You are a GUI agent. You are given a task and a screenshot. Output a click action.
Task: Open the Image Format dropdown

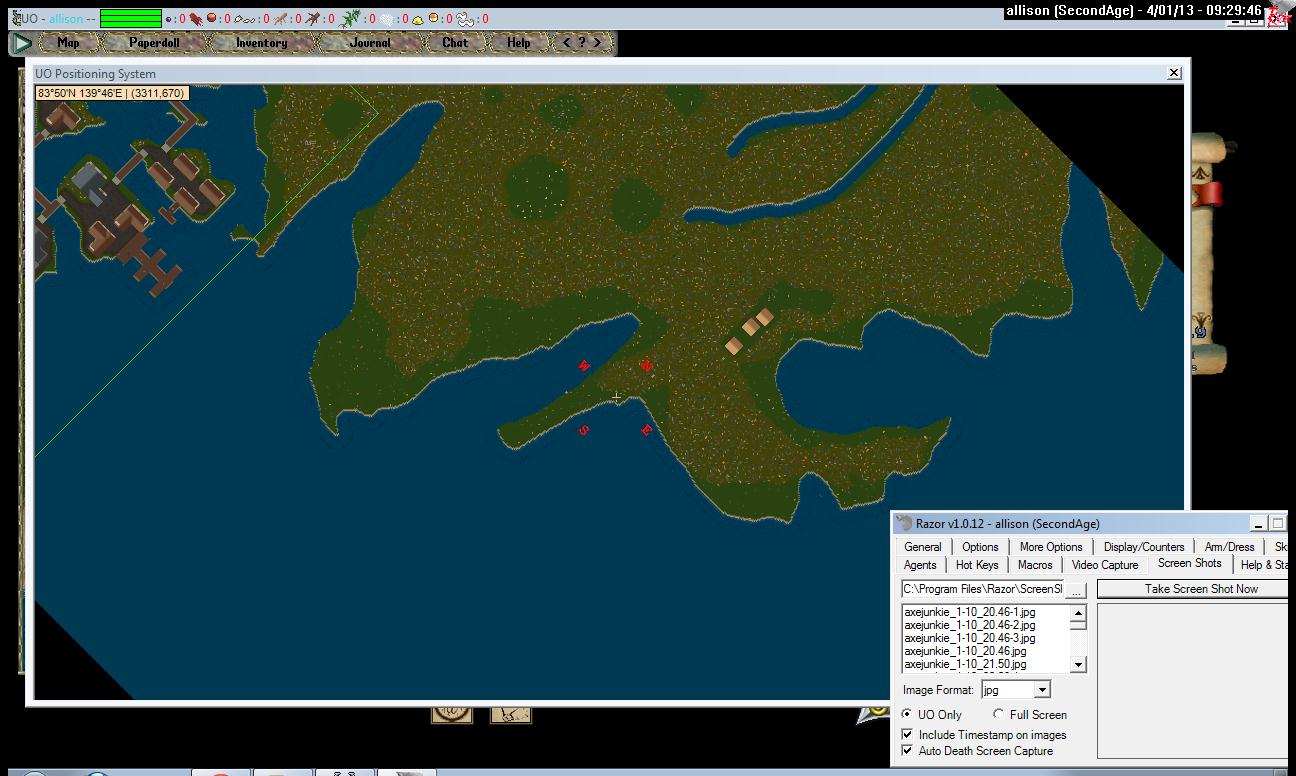coord(1042,690)
